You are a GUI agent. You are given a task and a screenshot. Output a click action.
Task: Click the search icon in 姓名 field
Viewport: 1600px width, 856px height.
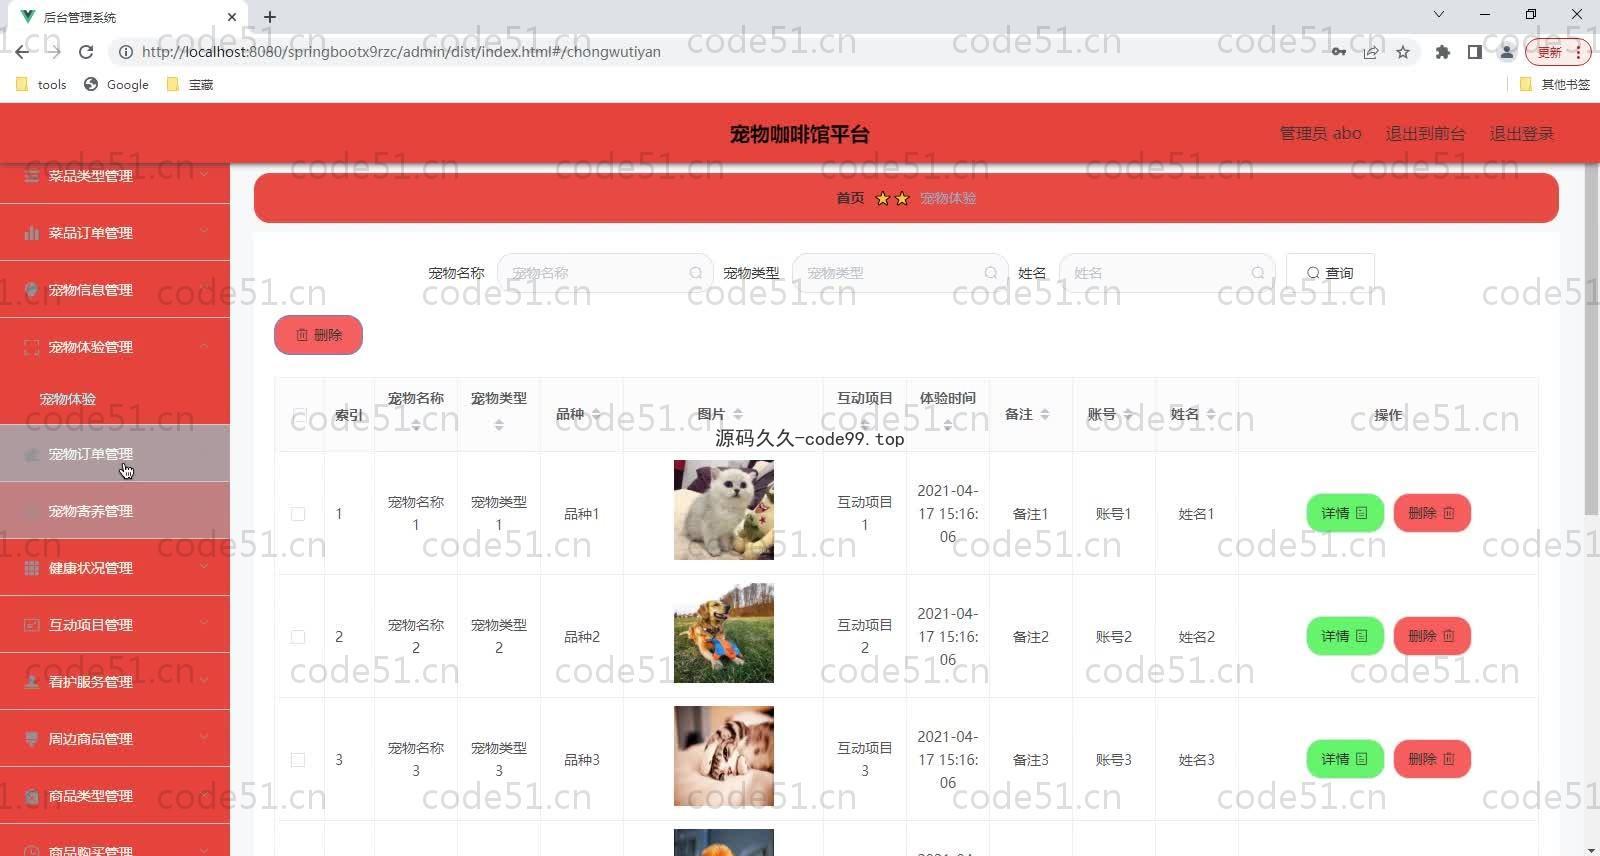click(x=1257, y=273)
